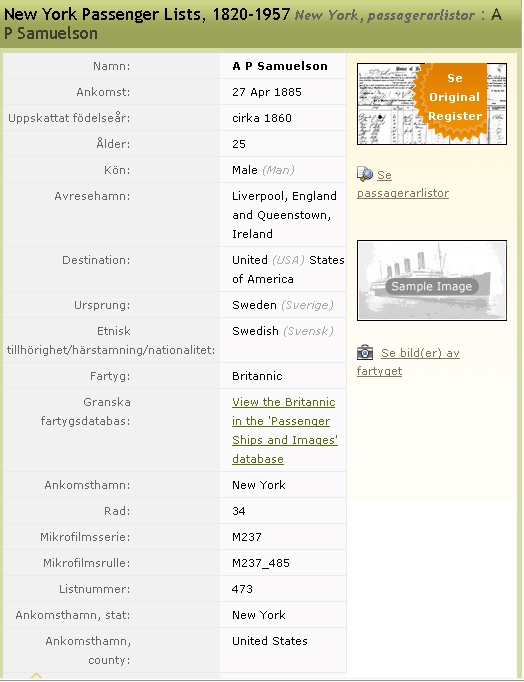524x682 pixels.
Task: Select the name value A P Samuelson
Action: pos(280,66)
